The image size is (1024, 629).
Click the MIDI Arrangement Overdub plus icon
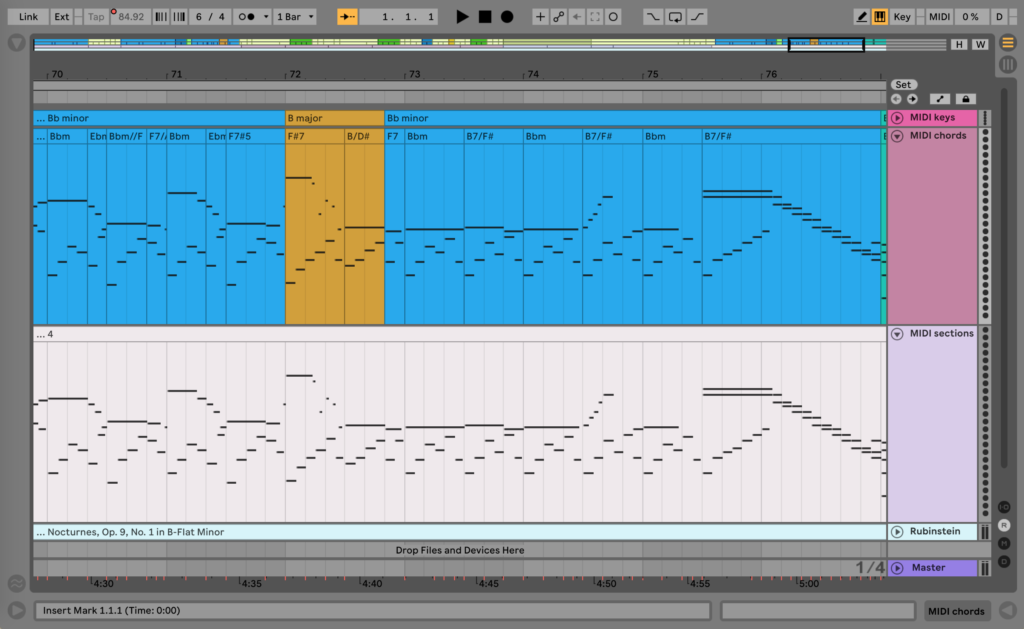pyautogui.click(x=540, y=16)
